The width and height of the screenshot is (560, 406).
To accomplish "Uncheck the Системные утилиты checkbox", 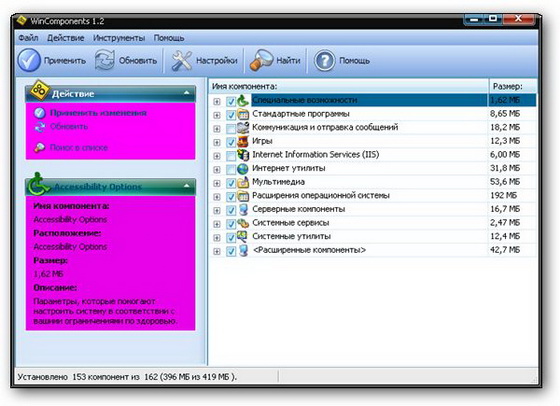I will [231, 237].
